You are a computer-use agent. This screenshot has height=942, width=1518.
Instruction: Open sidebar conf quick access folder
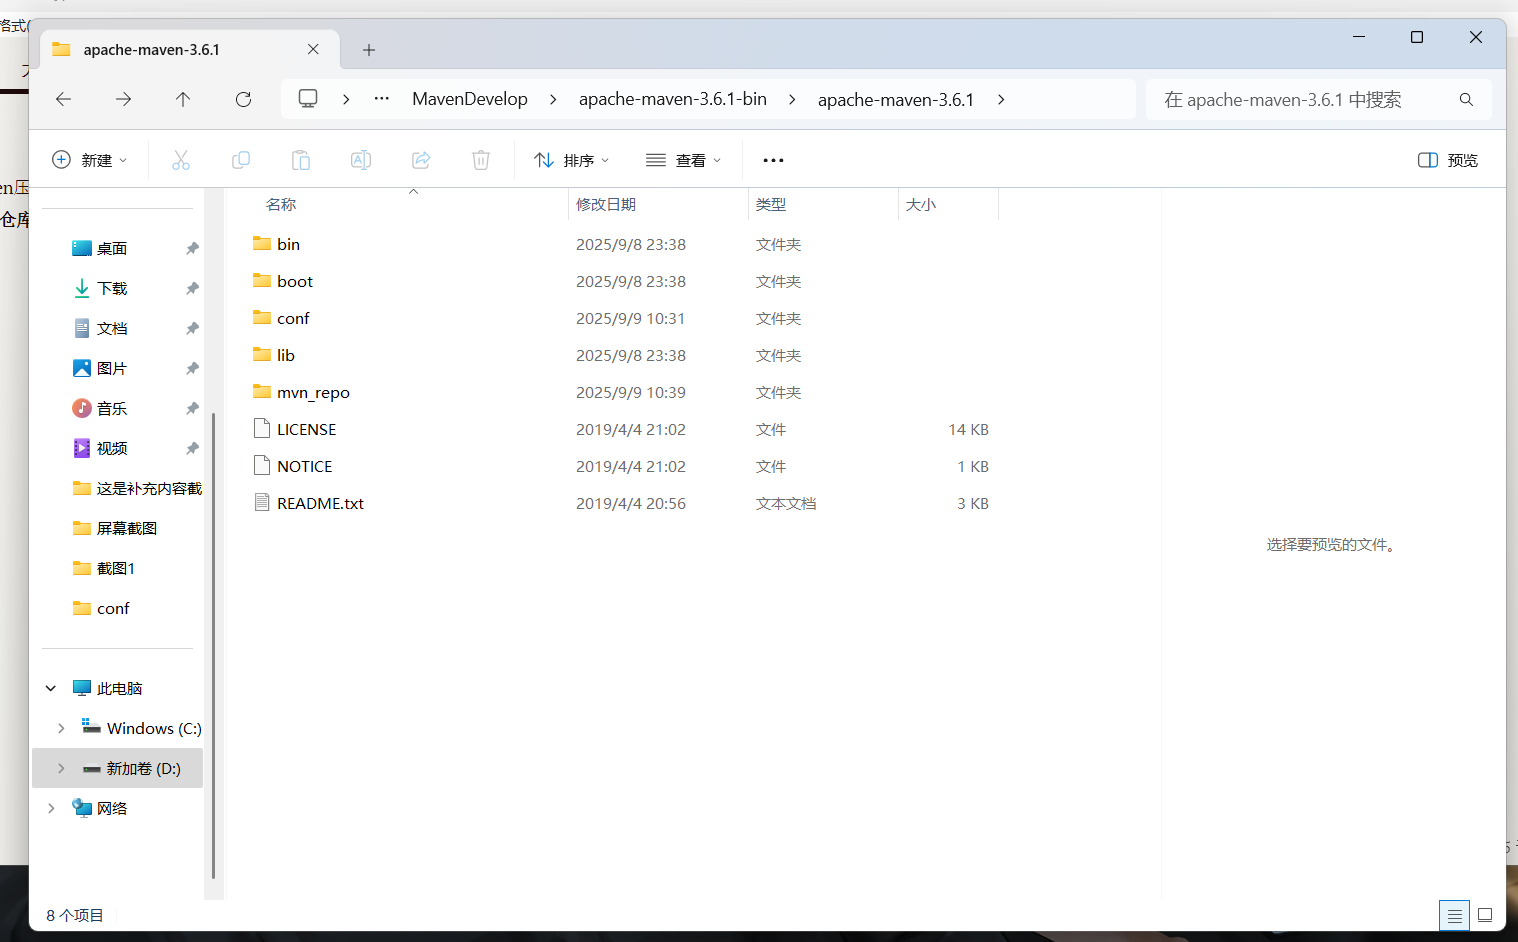tap(113, 608)
